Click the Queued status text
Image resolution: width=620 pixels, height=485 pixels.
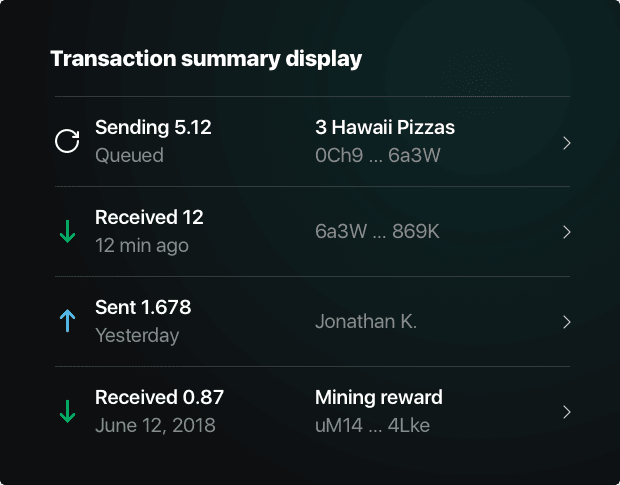pos(129,155)
